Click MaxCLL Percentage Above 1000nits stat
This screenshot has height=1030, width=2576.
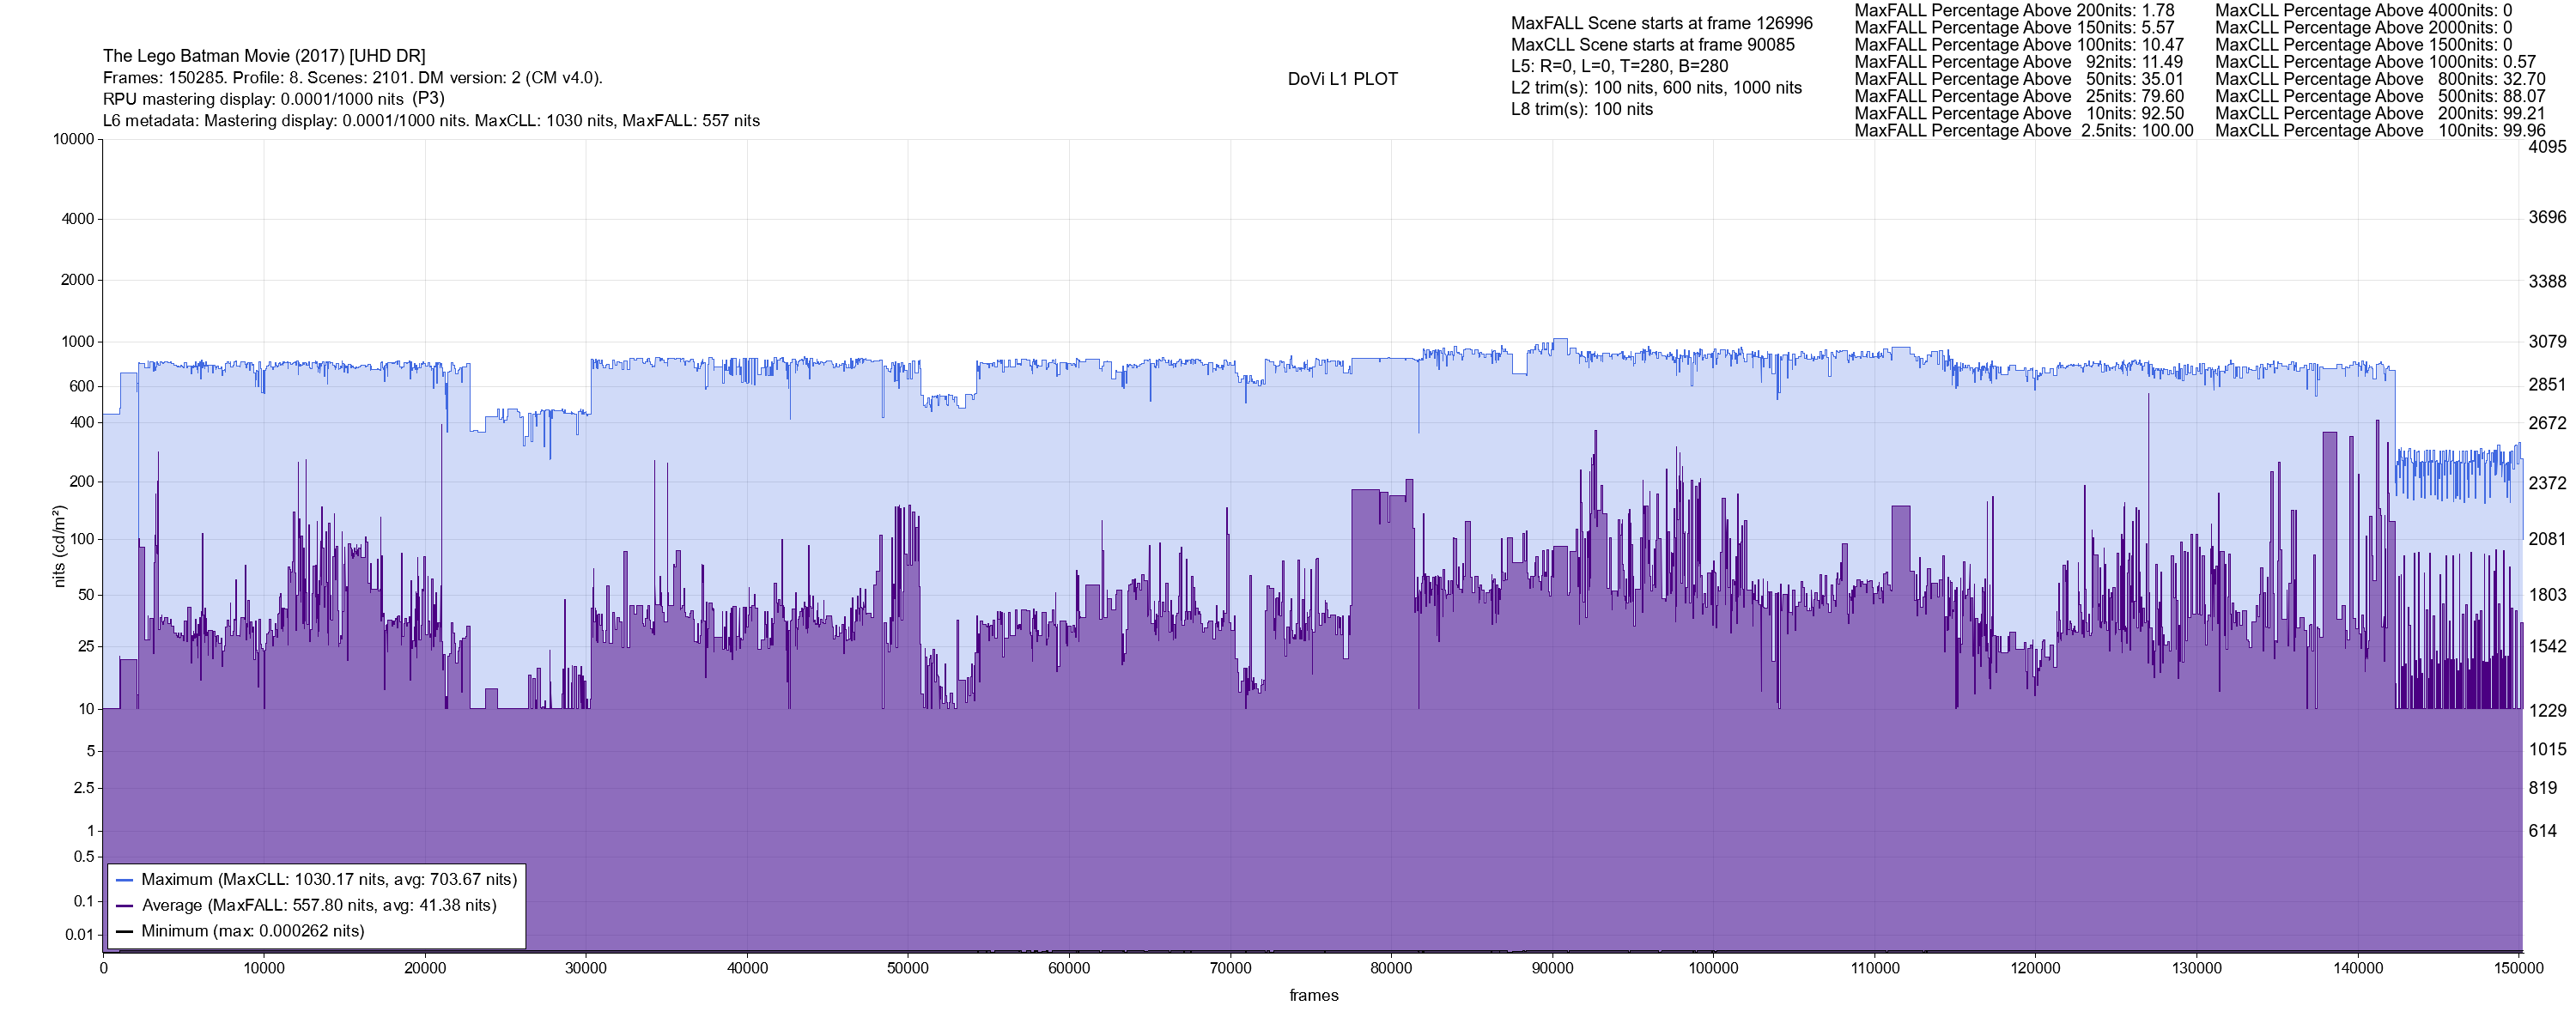tap(2375, 62)
